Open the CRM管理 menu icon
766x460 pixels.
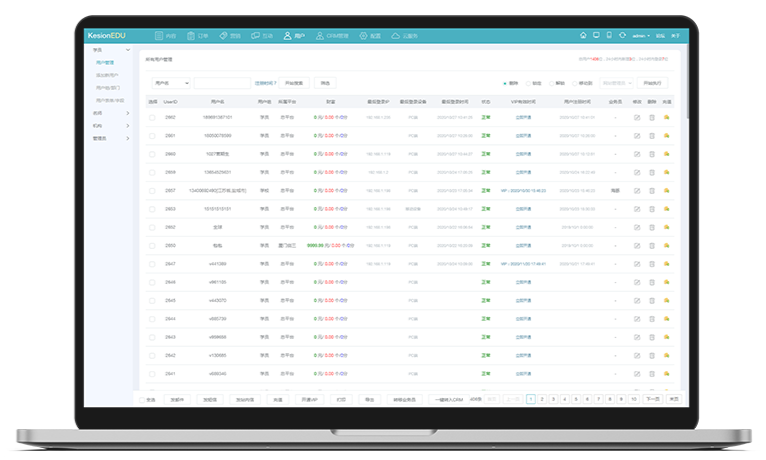click(317, 36)
